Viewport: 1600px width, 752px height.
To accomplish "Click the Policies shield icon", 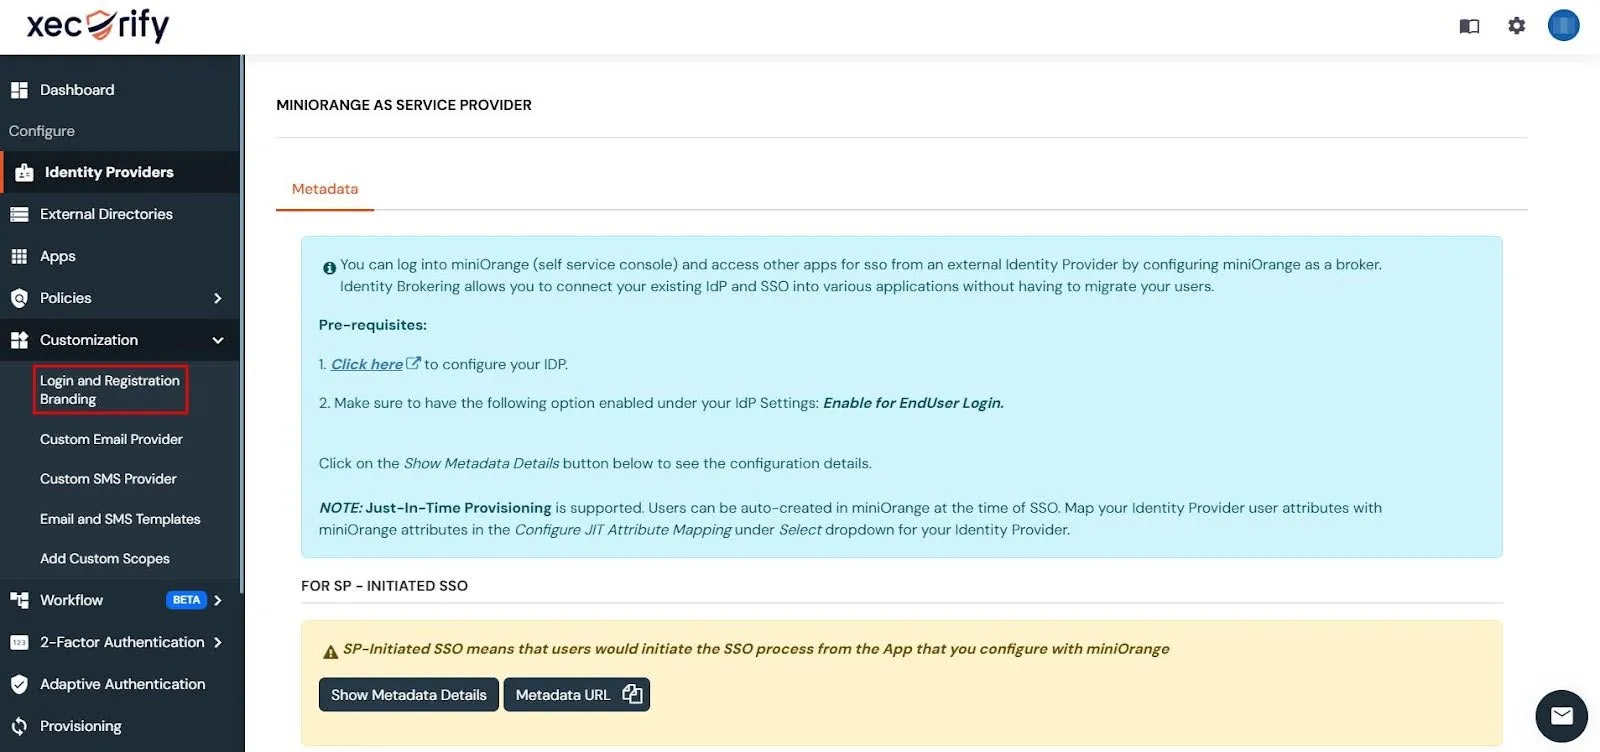I will [19, 298].
